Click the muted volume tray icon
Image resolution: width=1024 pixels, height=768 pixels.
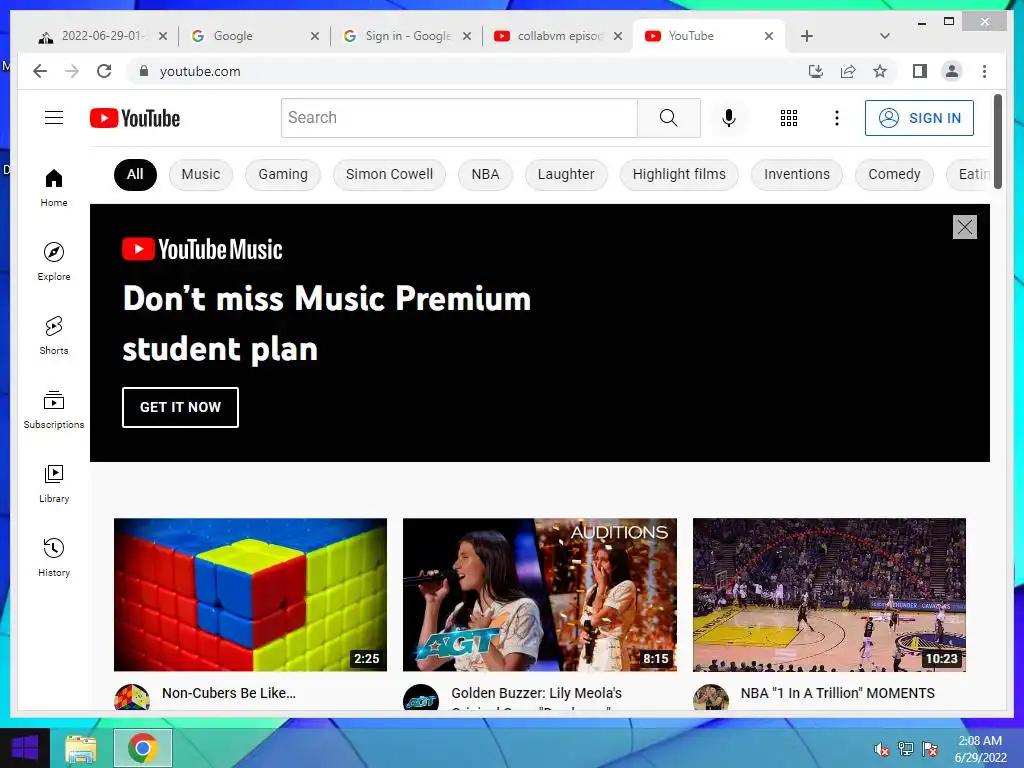882,750
